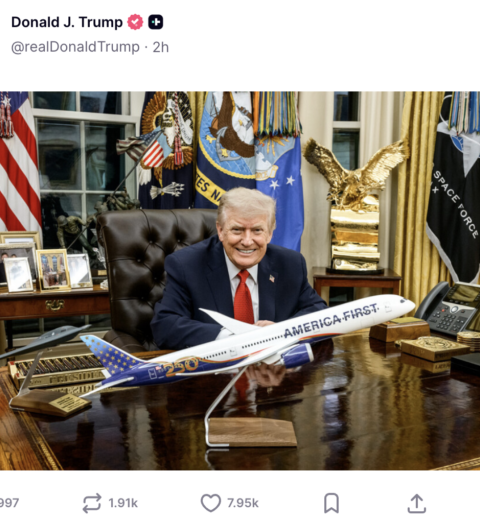Click the black plus badge beside the name
The image size is (480, 520).
point(155,22)
